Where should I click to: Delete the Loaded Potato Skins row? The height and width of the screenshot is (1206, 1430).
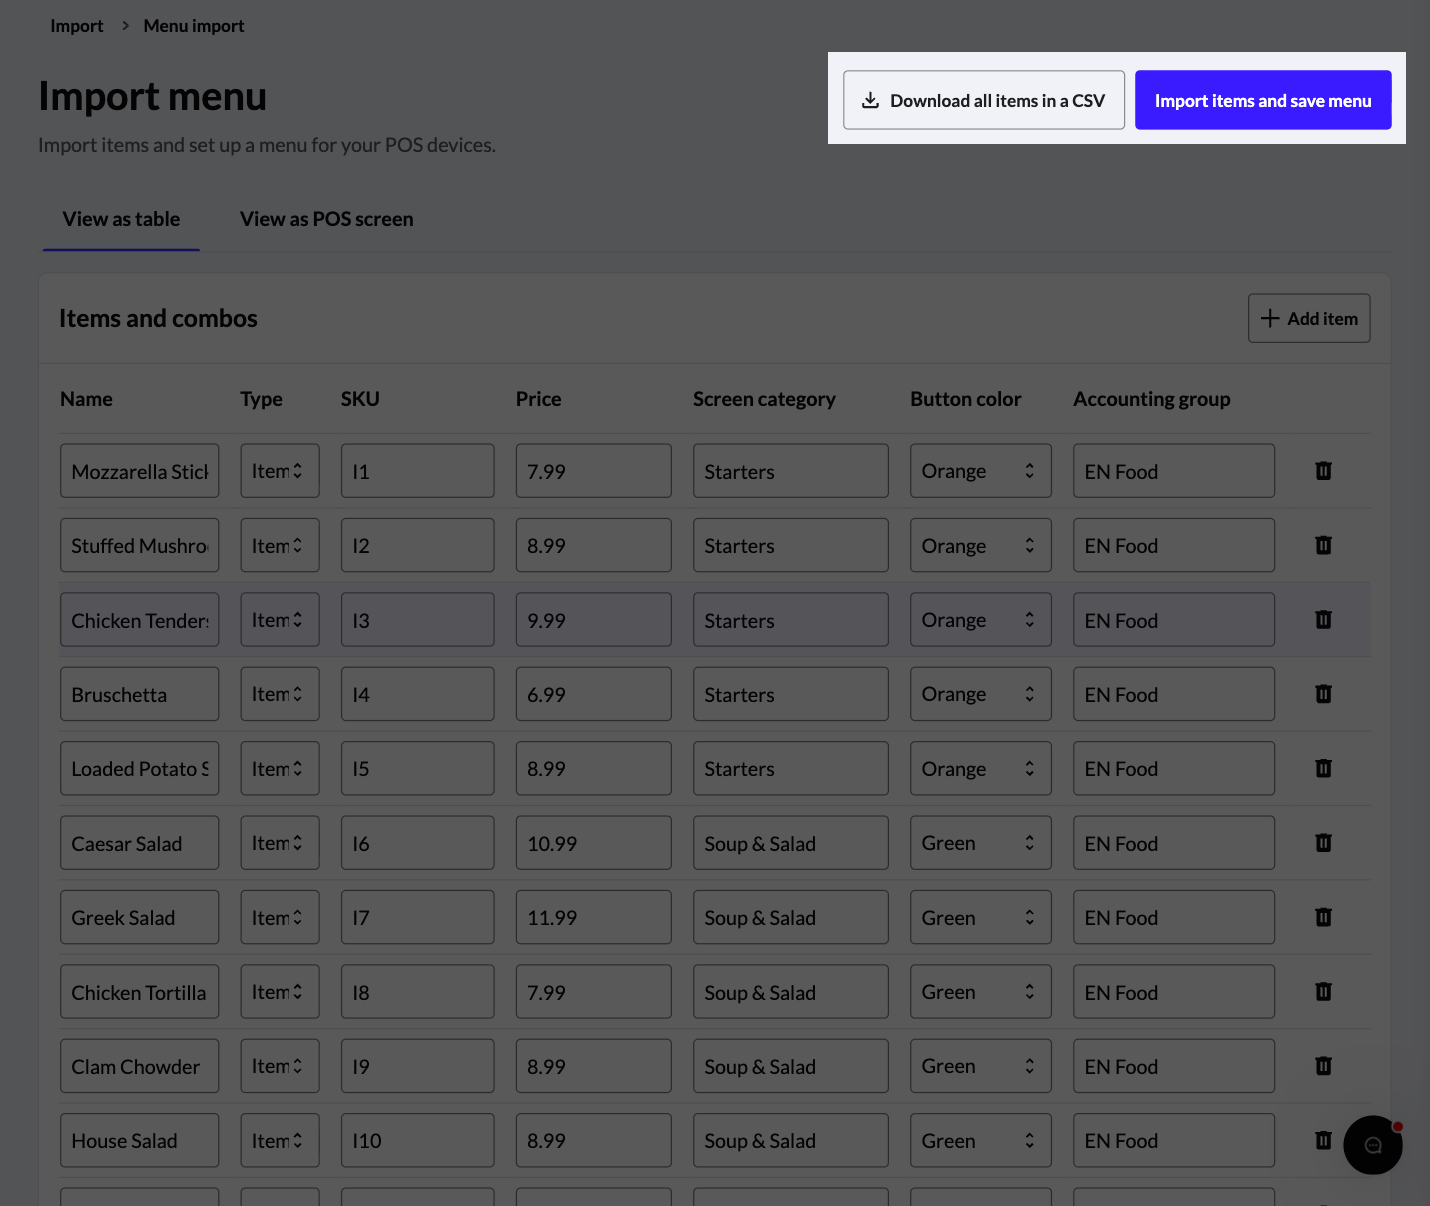(1323, 768)
